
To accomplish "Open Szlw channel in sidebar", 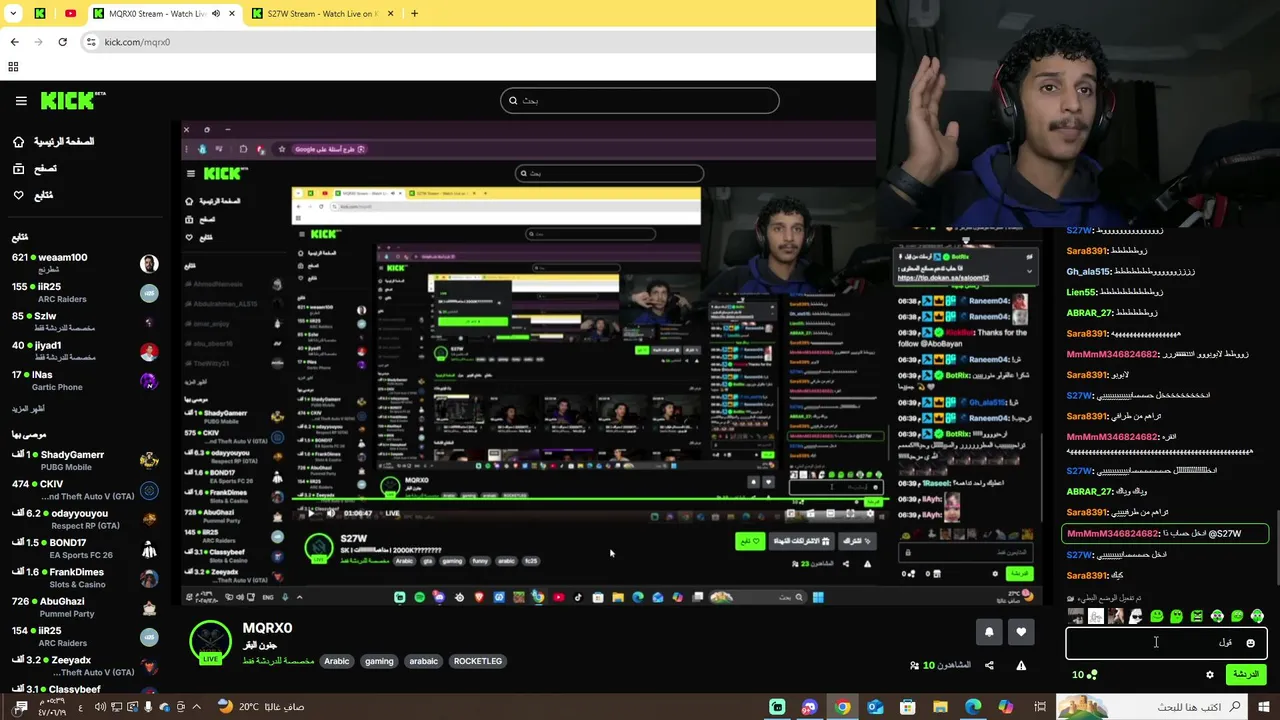I will pyautogui.click(x=85, y=322).
